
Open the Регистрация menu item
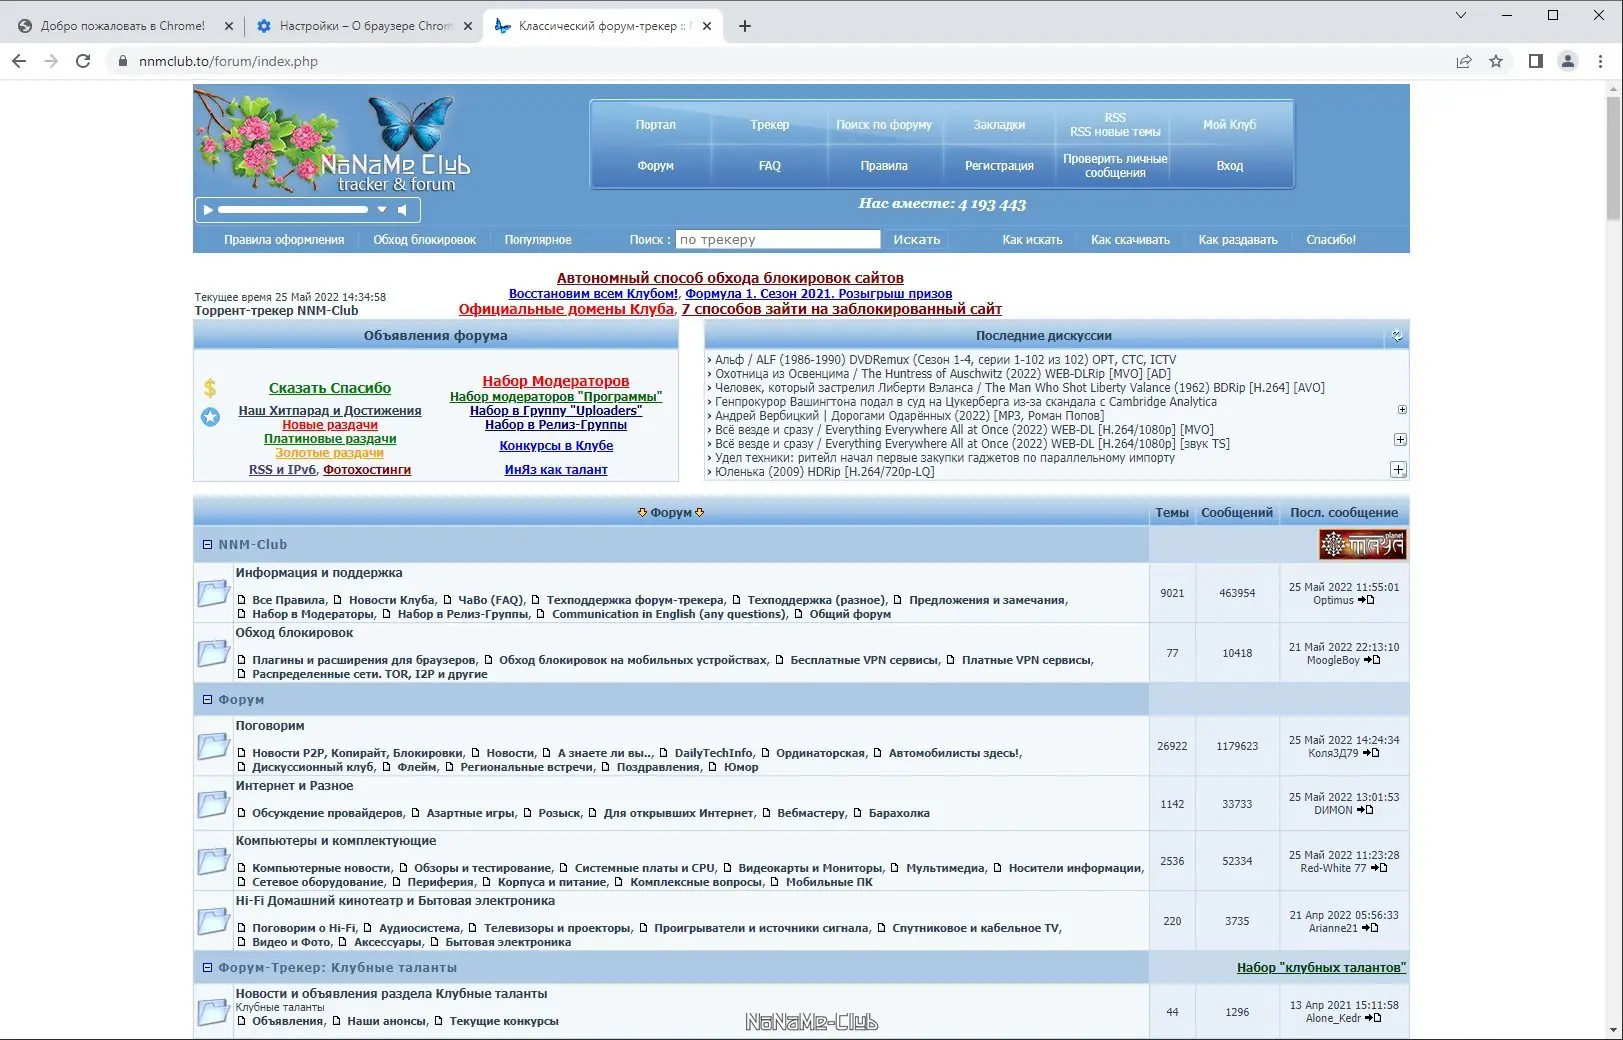(1000, 166)
